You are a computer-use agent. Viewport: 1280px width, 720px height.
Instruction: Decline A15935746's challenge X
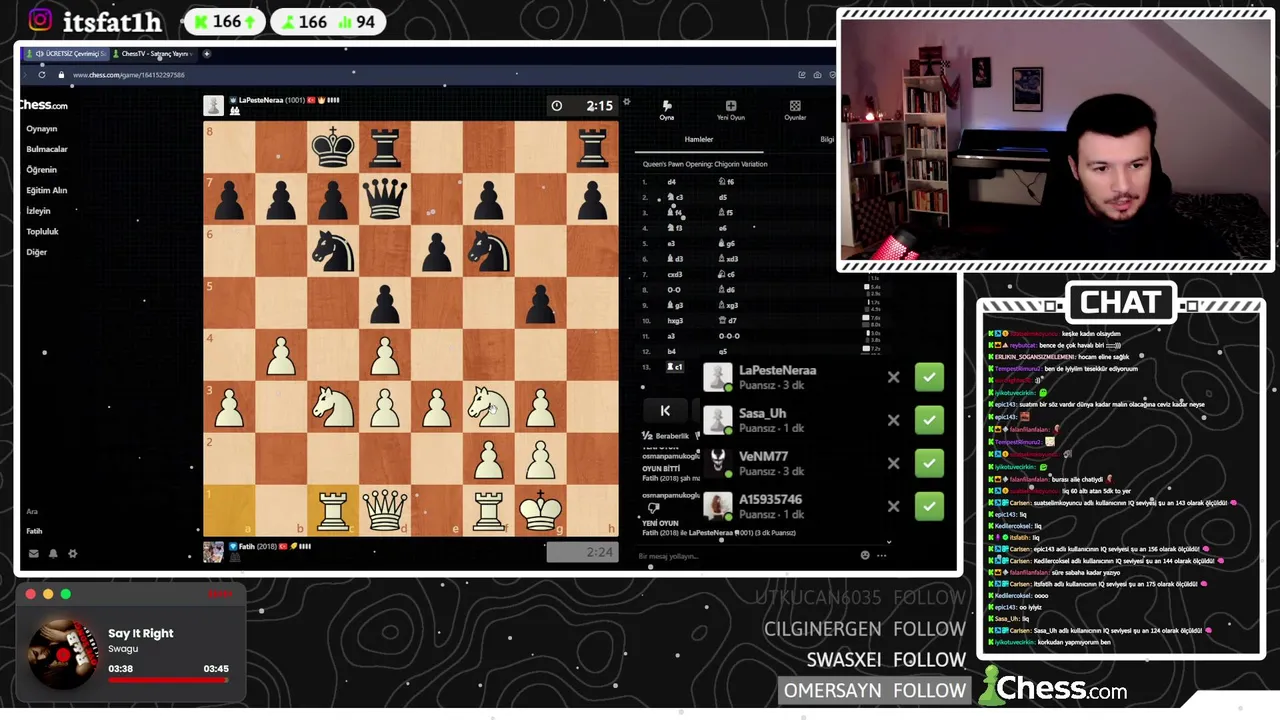click(x=893, y=506)
